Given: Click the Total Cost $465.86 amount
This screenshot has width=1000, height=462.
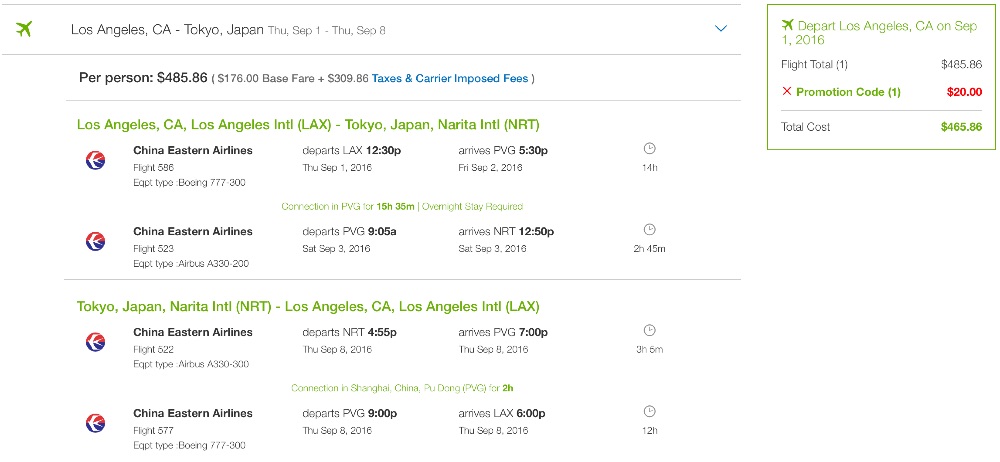Looking at the screenshot, I should coord(961,127).
